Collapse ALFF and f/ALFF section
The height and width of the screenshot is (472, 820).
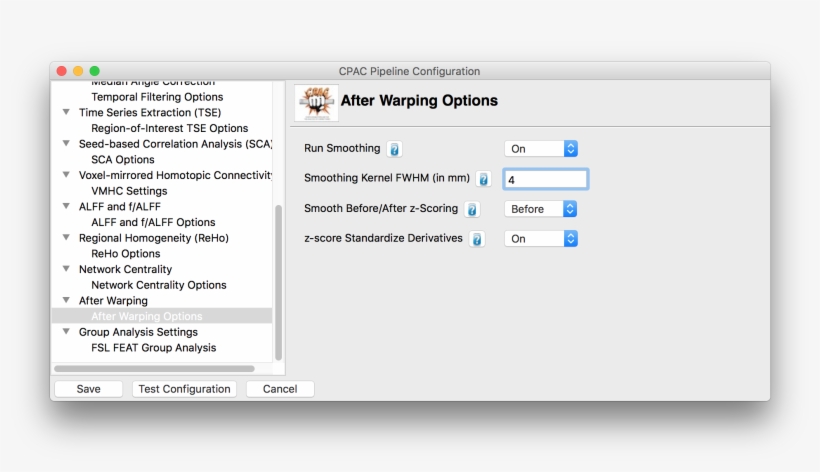click(x=66, y=206)
